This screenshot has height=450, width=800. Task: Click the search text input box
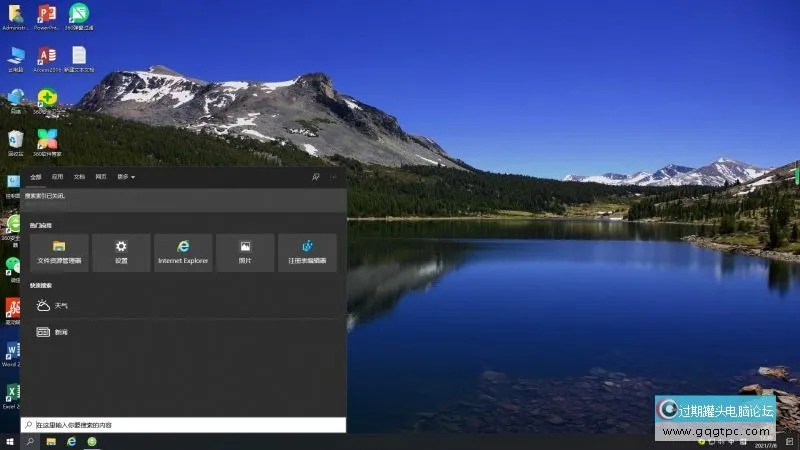pos(185,425)
